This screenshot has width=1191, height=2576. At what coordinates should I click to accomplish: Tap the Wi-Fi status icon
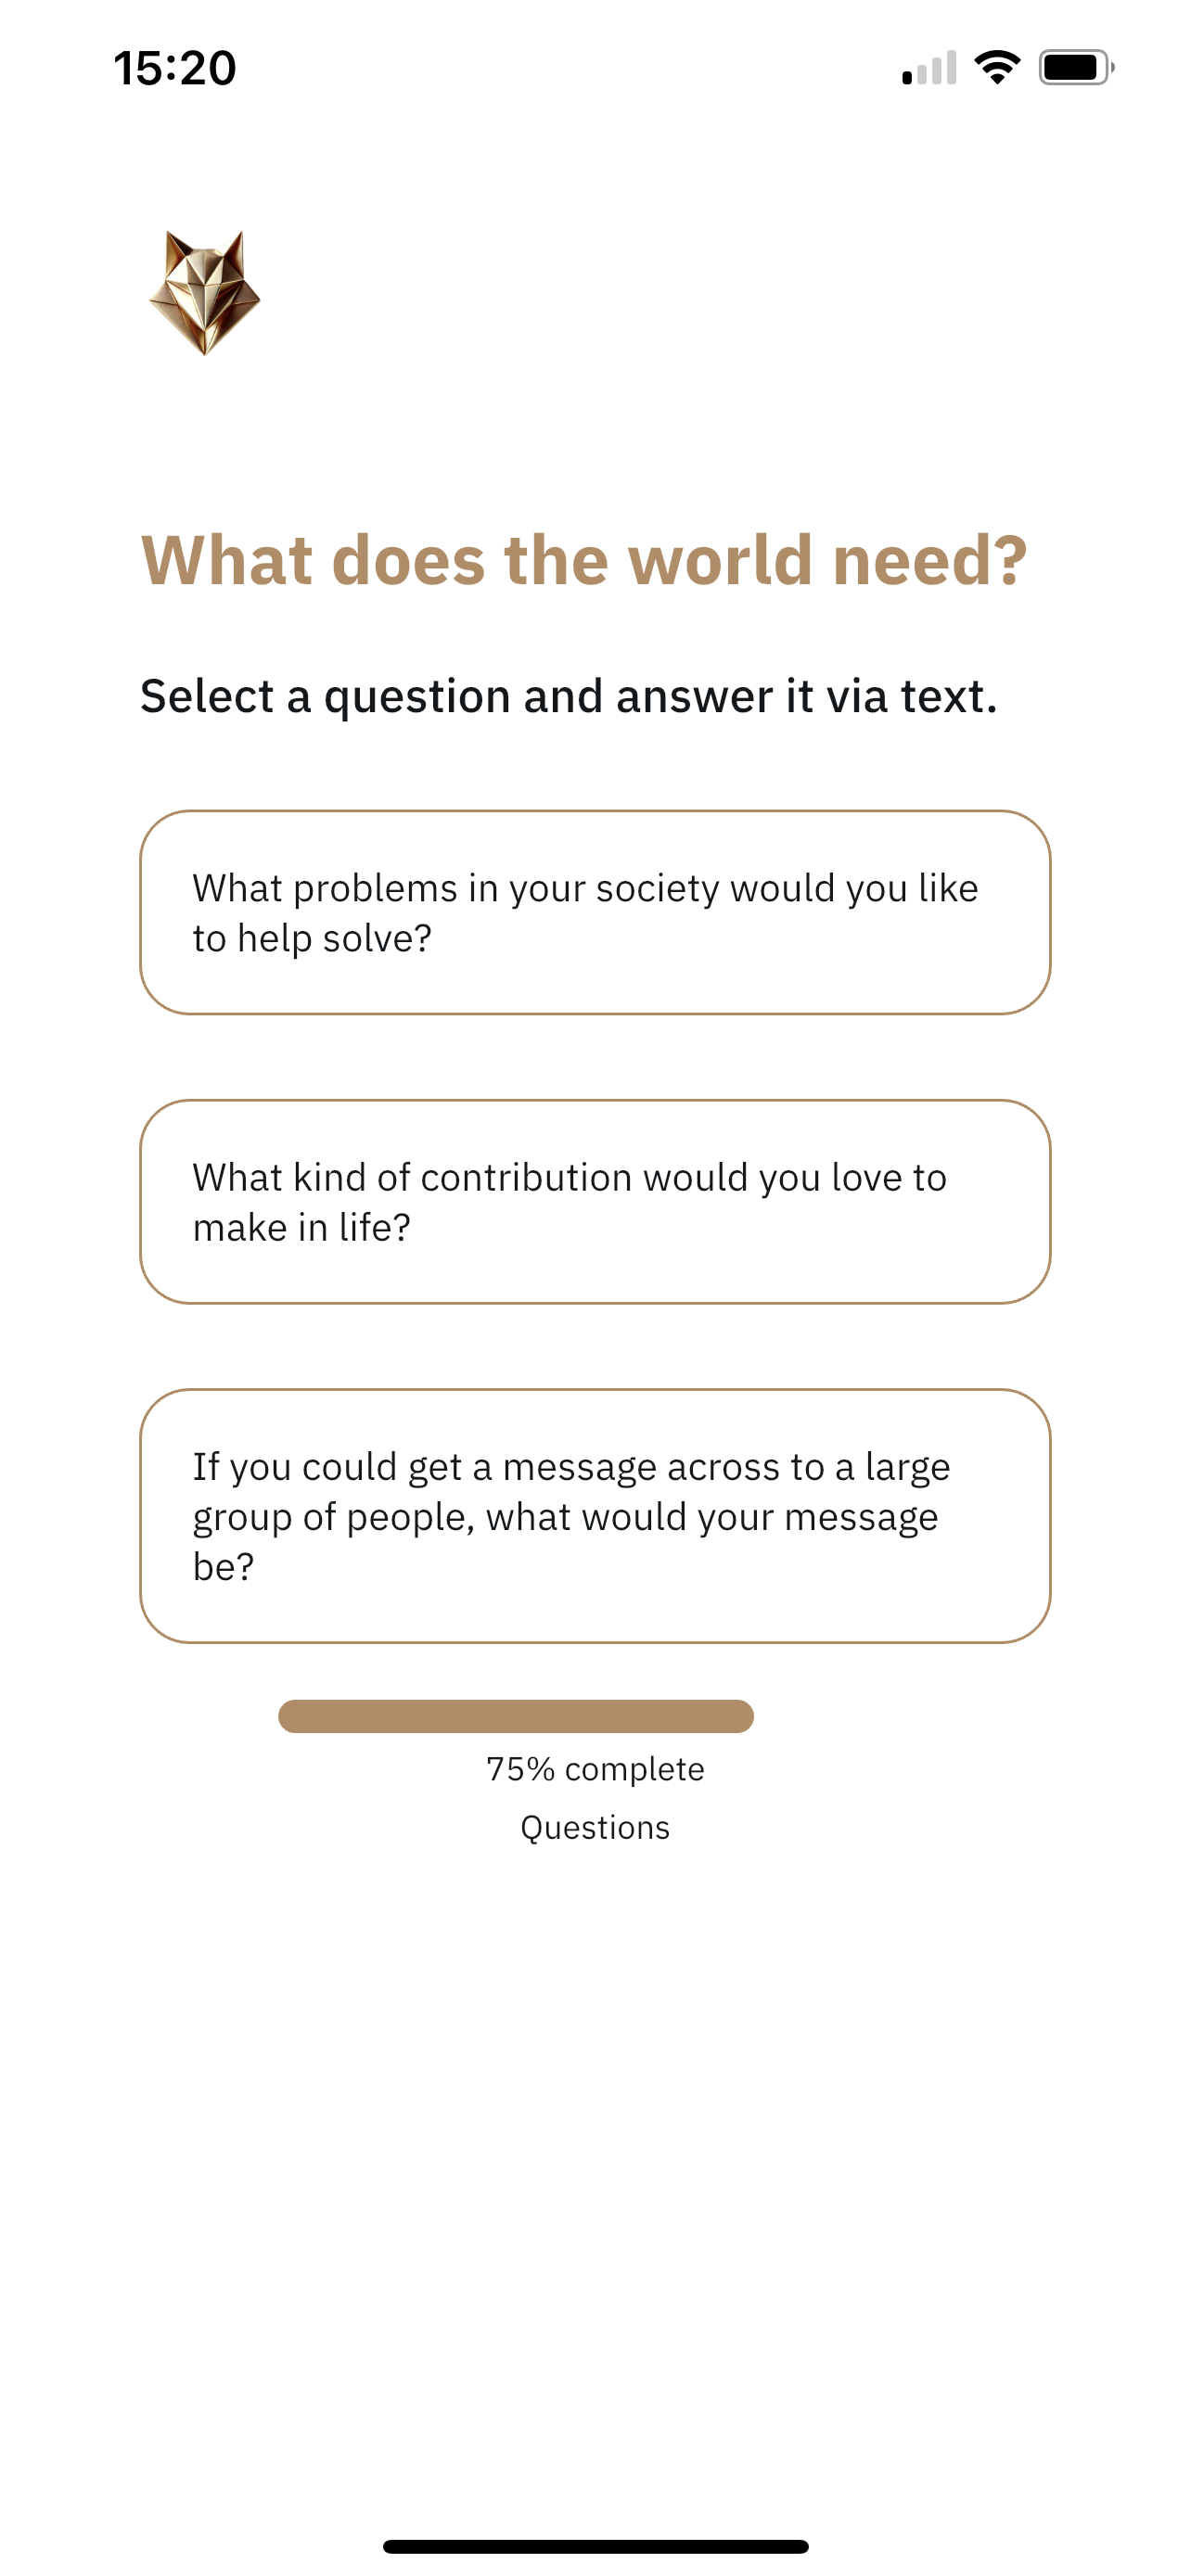[996, 67]
